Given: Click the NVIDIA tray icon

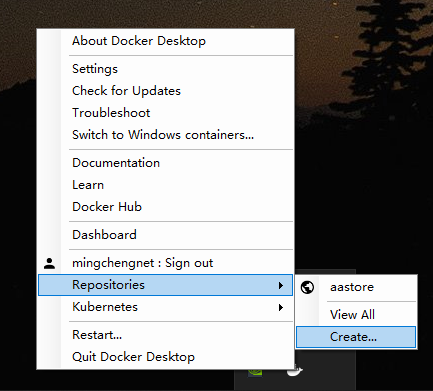Looking at the screenshot, I should coord(255,372).
